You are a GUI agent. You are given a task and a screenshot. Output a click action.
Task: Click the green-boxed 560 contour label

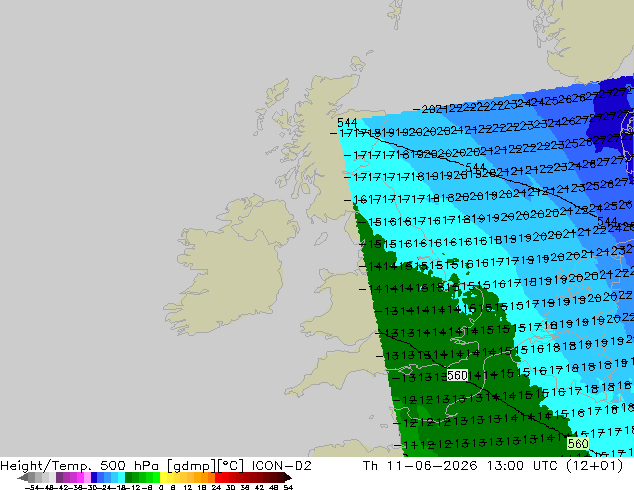(x=577, y=444)
